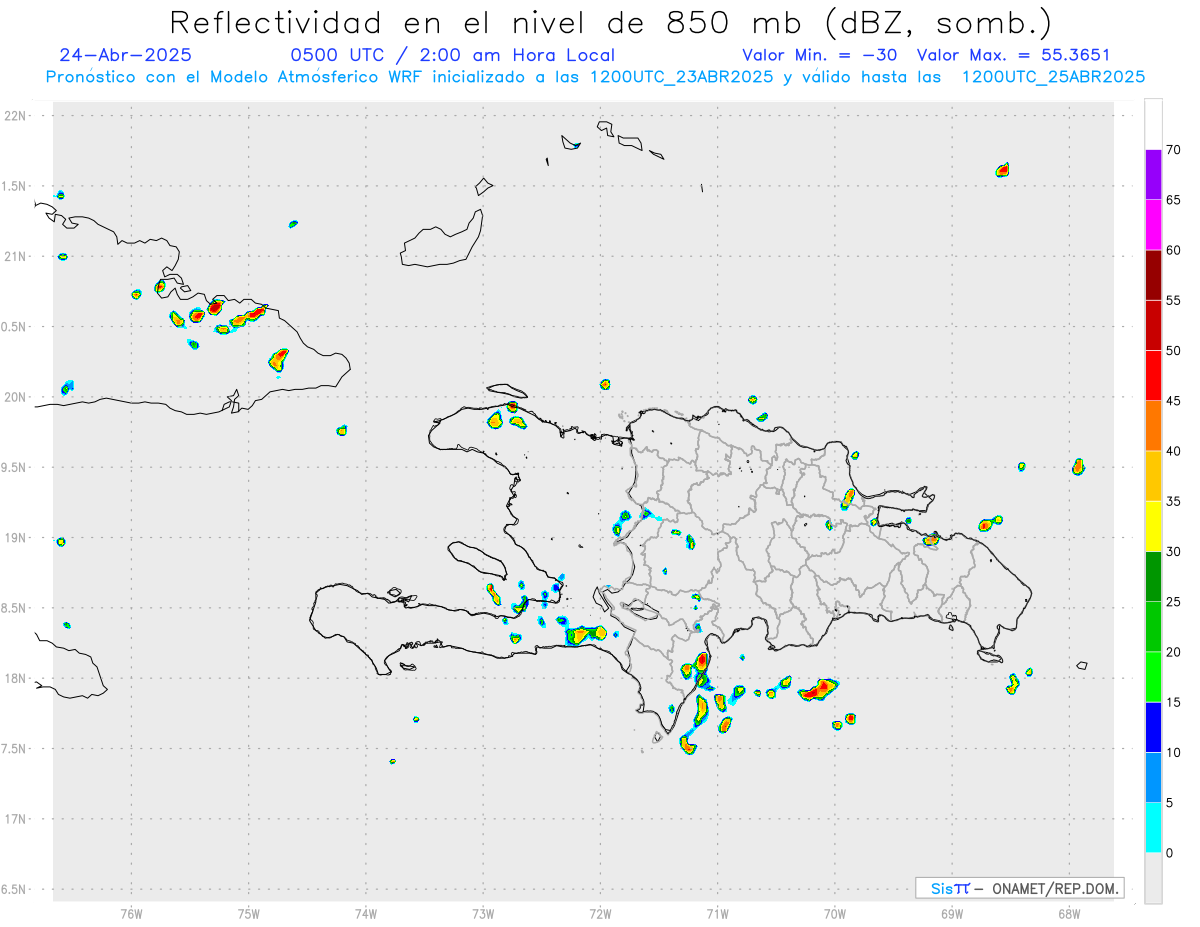Image resolution: width=1200 pixels, height=927 pixels.
Task: Click the magenta 60–65 dBZ colorbar segment
Action: click(1153, 225)
